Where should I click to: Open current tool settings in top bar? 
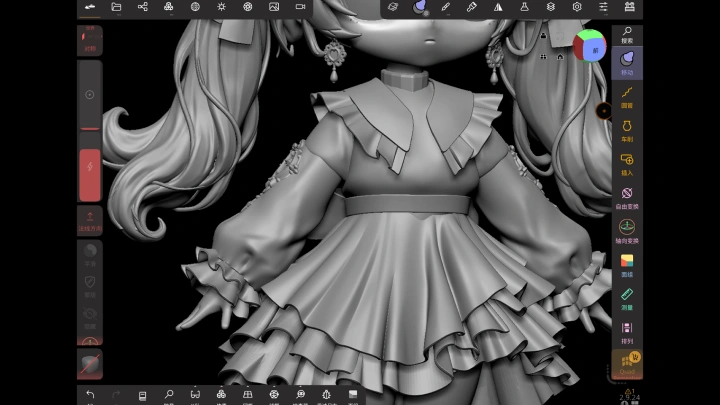pos(419,7)
